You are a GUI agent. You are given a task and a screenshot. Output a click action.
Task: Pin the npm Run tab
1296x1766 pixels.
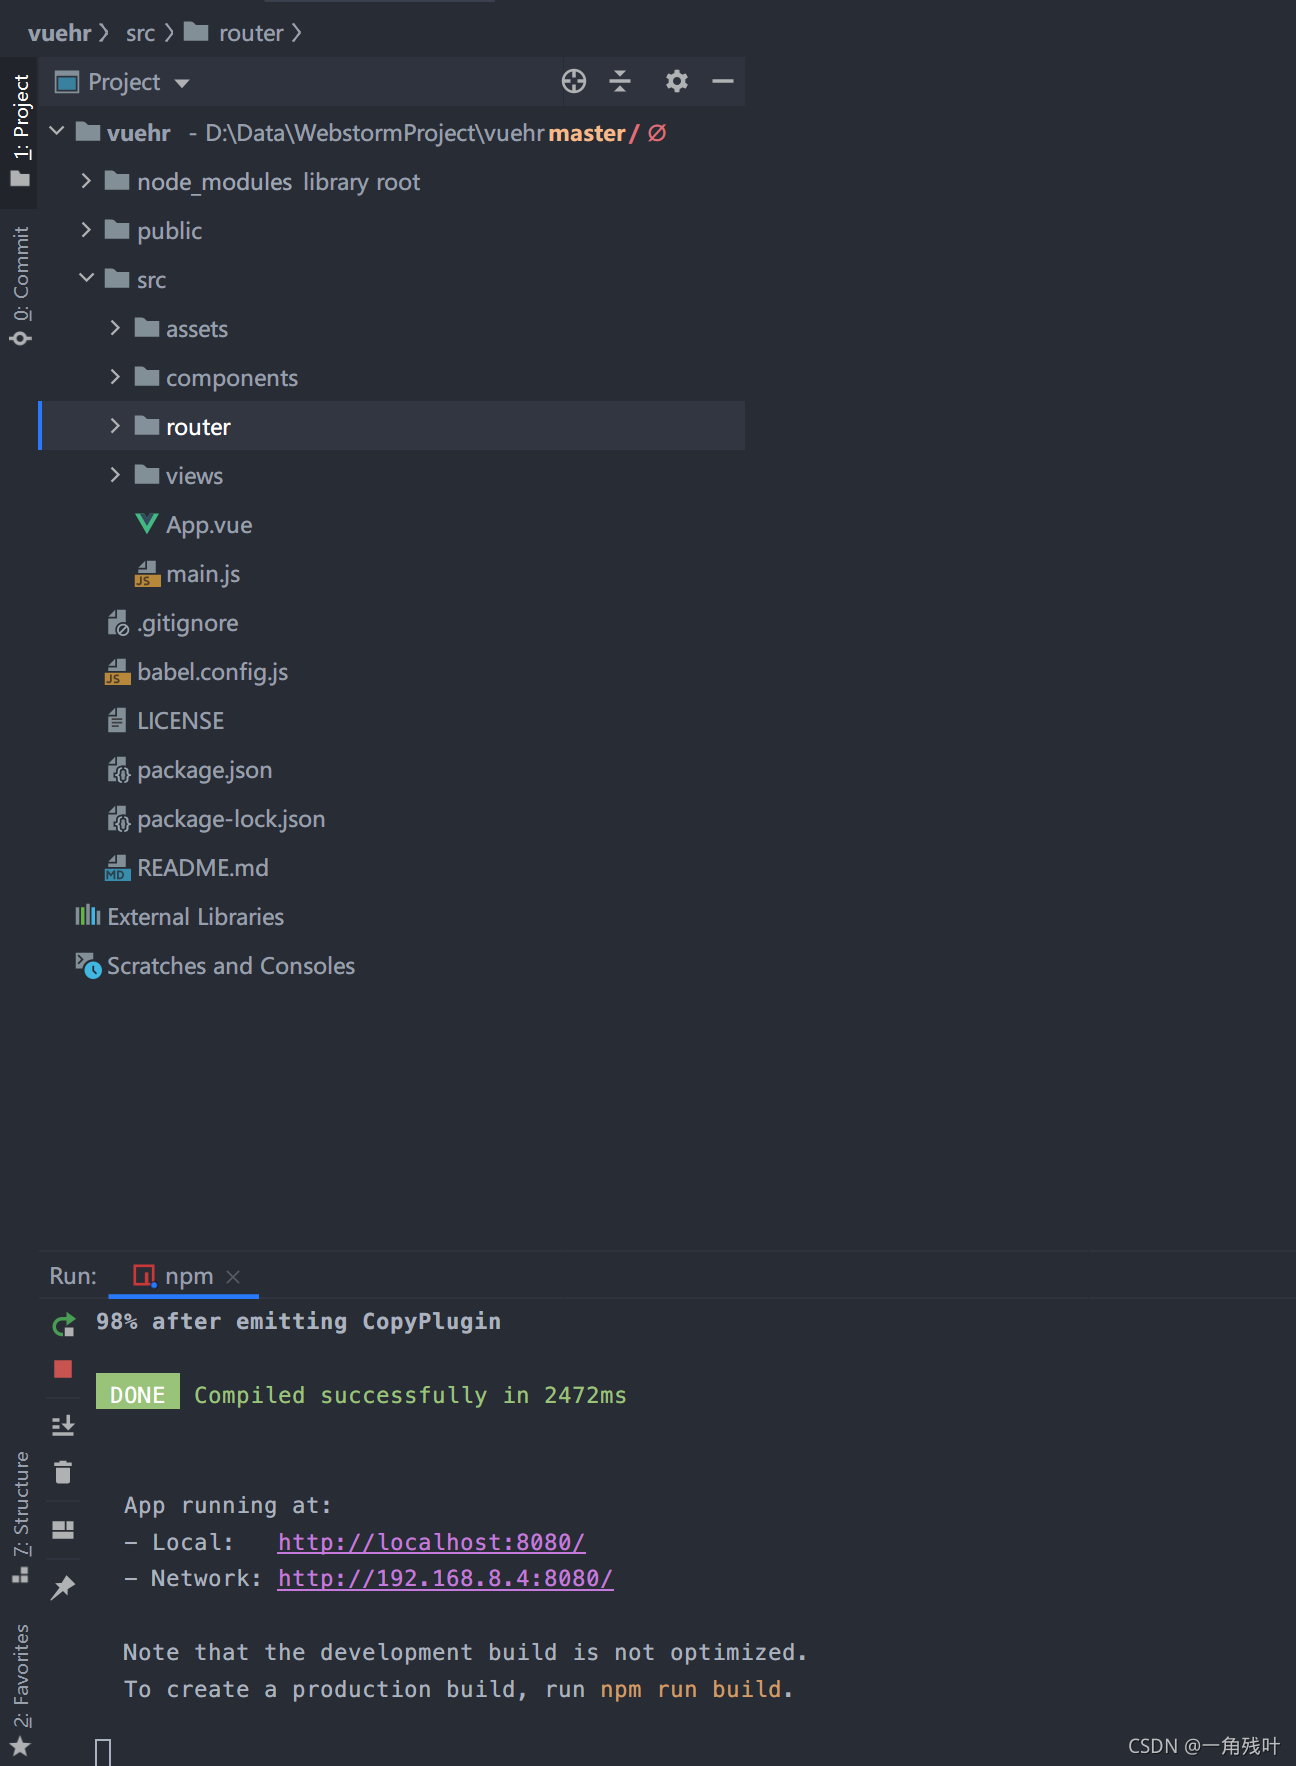(x=63, y=1587)
